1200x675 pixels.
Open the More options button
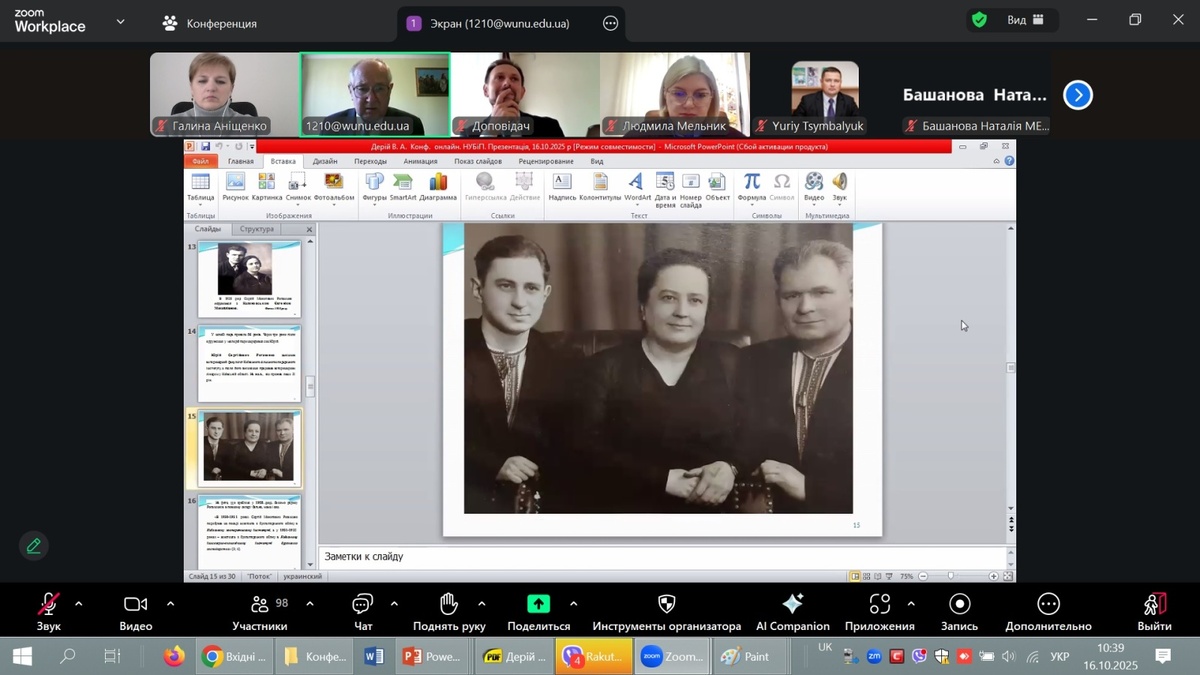(1048, 605)
